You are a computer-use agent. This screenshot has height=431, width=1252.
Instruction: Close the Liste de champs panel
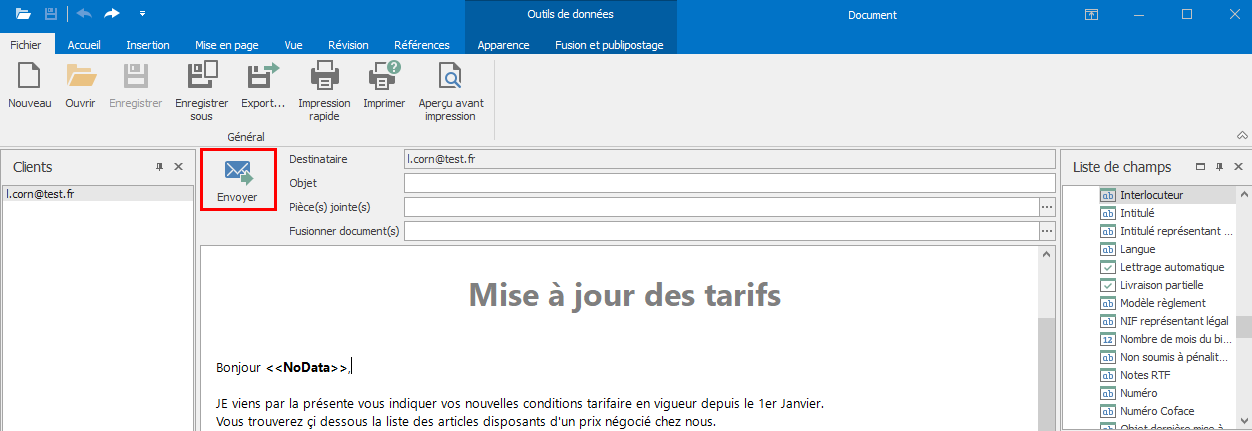tap(1238, 167)
